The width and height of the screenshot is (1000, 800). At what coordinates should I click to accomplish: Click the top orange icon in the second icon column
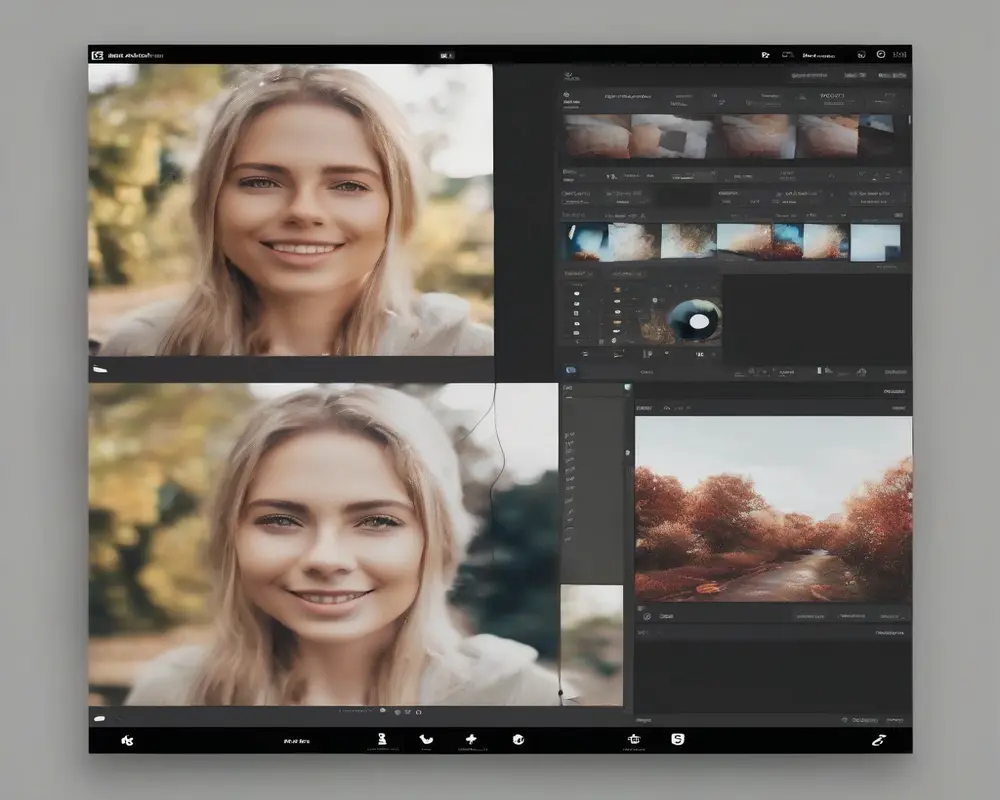coord(617,290)
